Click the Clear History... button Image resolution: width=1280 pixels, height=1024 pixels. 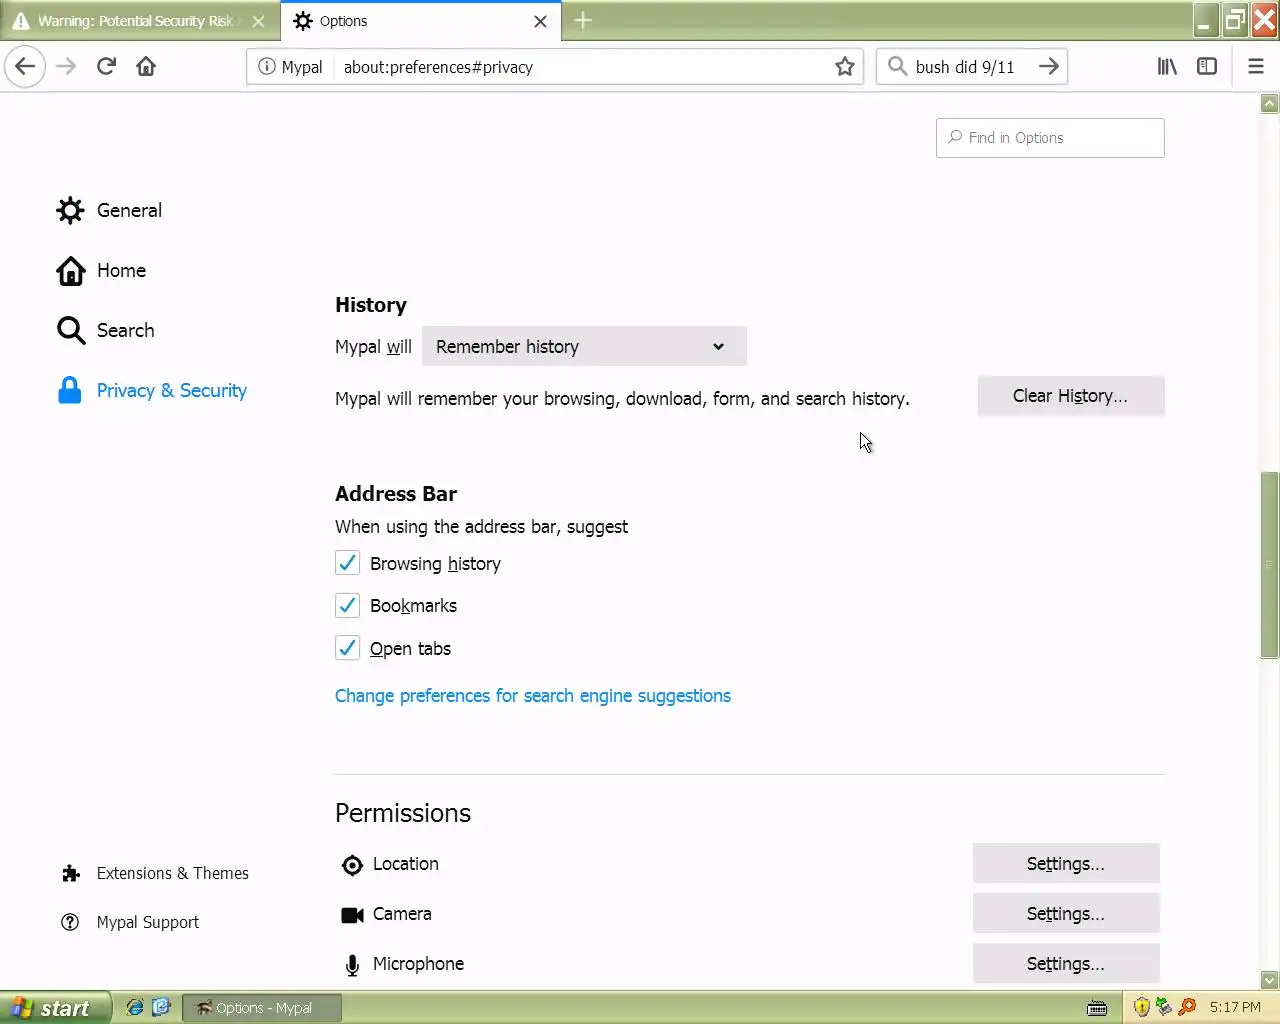[x=1071, y=396]
